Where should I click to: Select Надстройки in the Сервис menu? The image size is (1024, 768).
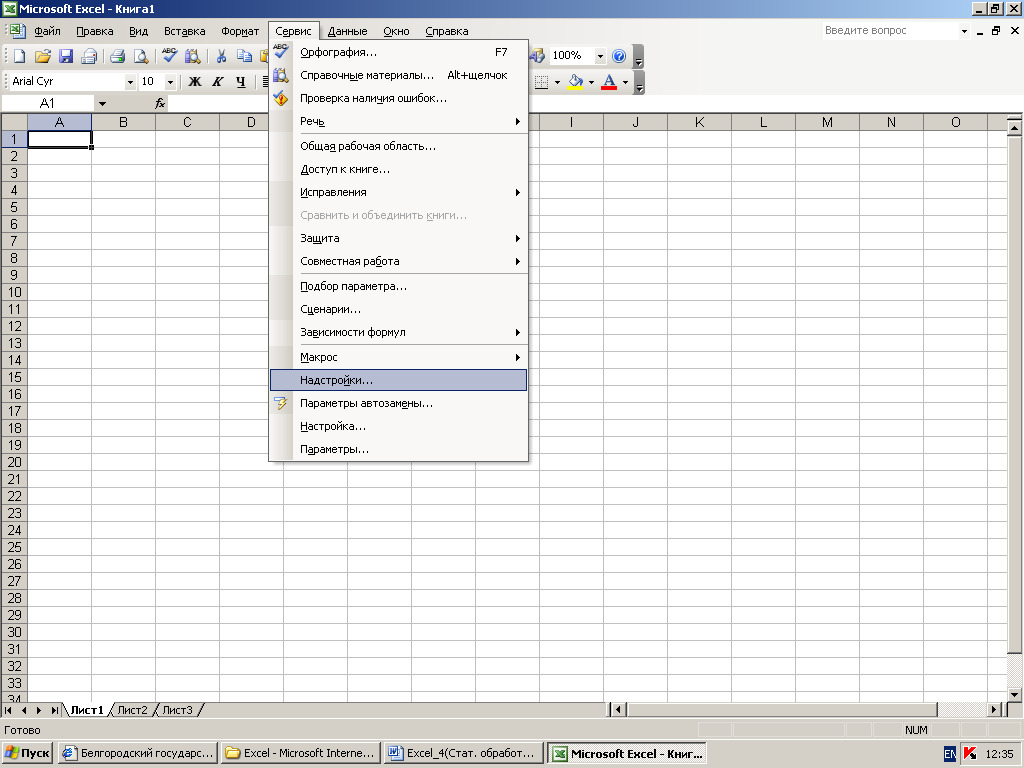click(x=398, y=380)
